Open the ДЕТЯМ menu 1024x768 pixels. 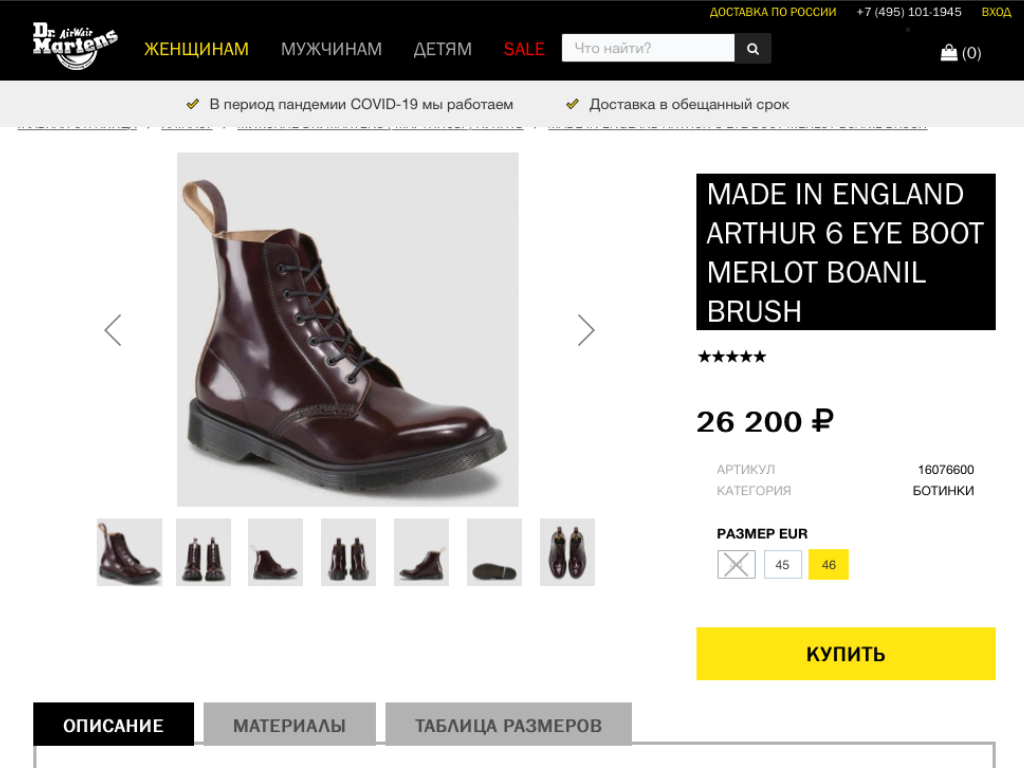pyautogui.click(x=442, y=49)
